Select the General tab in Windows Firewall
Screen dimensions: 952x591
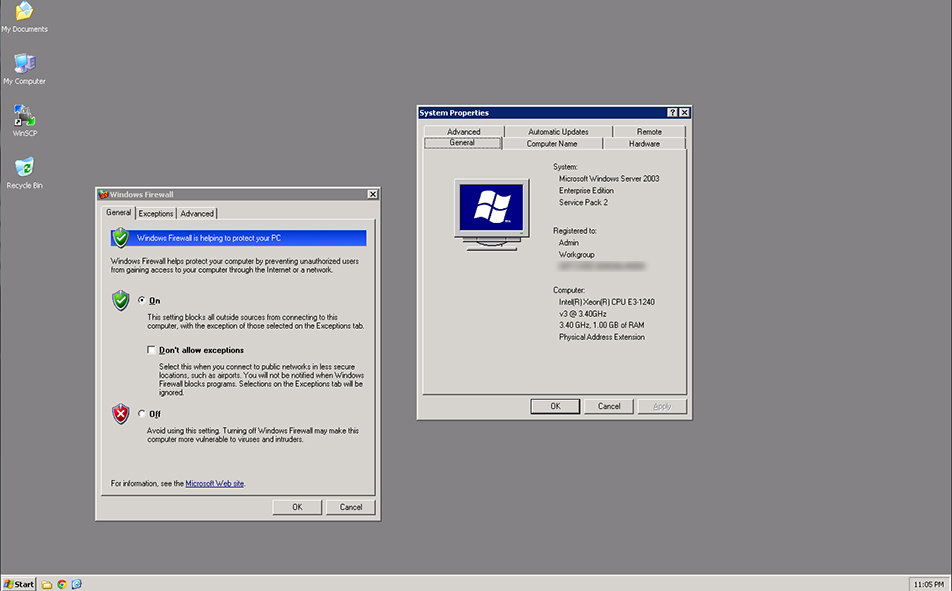pyautogui.click(x=118, y=213)
